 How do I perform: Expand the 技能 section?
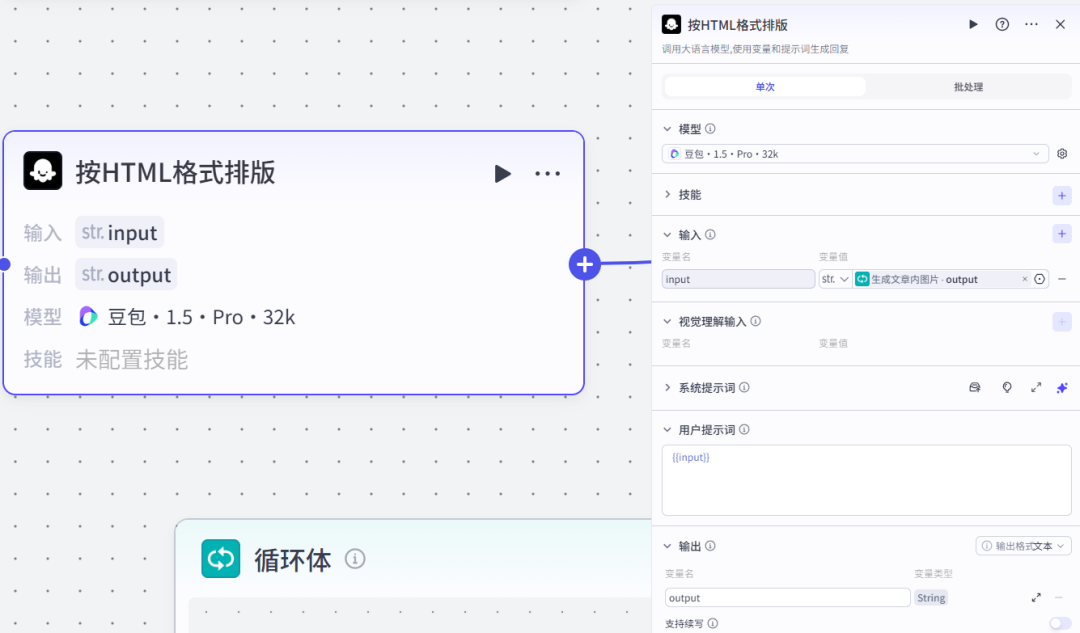tap(667, 195)
